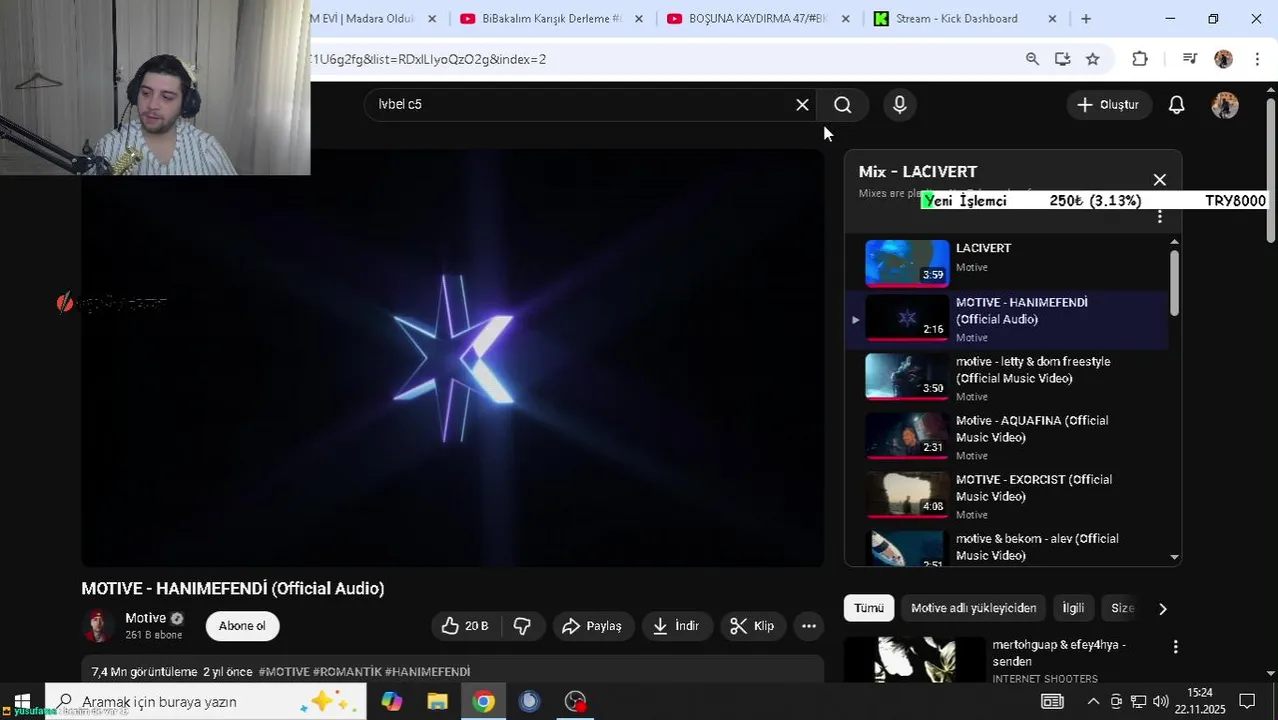The width and height of the screenshot is (1278, 720).
Task: Dislike the video with thumbs down
Action: (x=522, y=626)
